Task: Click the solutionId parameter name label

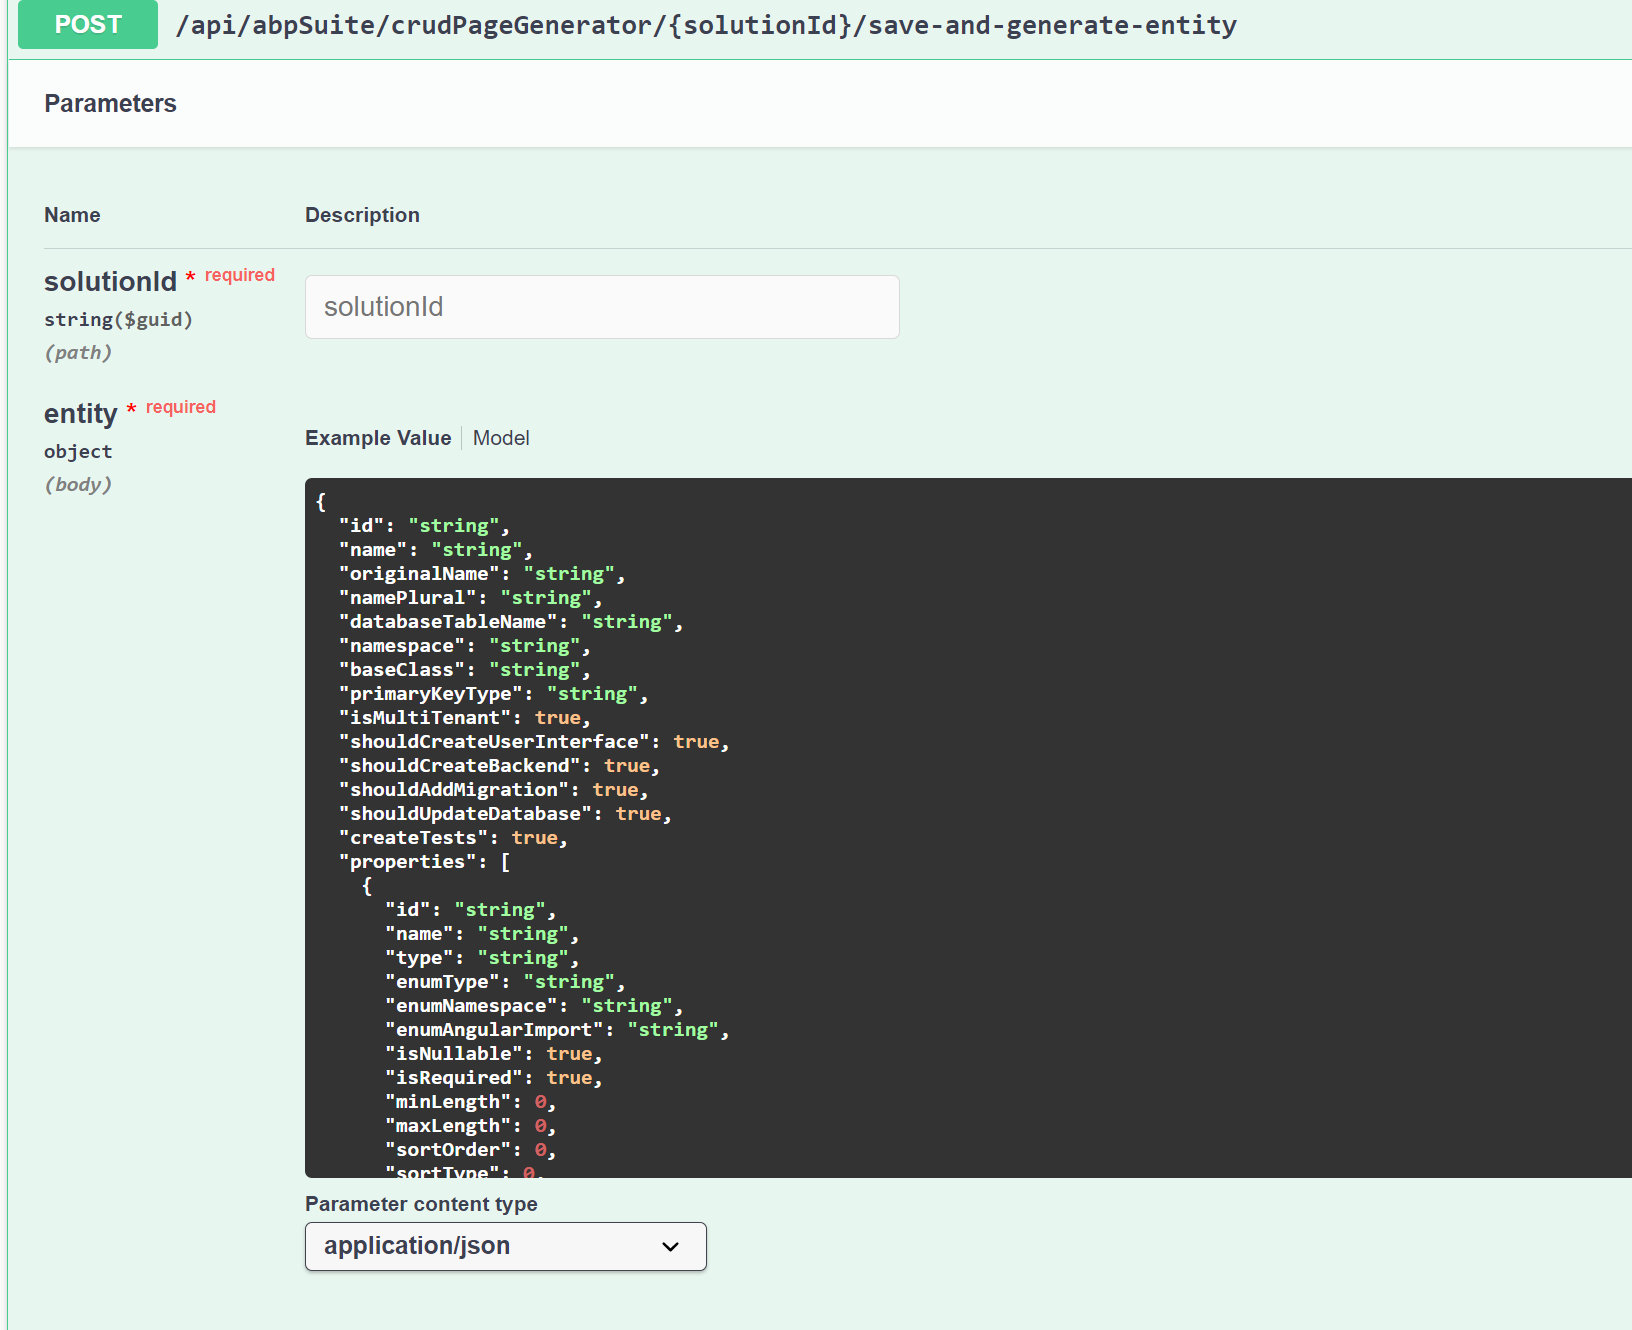Action: click(110, 282)
